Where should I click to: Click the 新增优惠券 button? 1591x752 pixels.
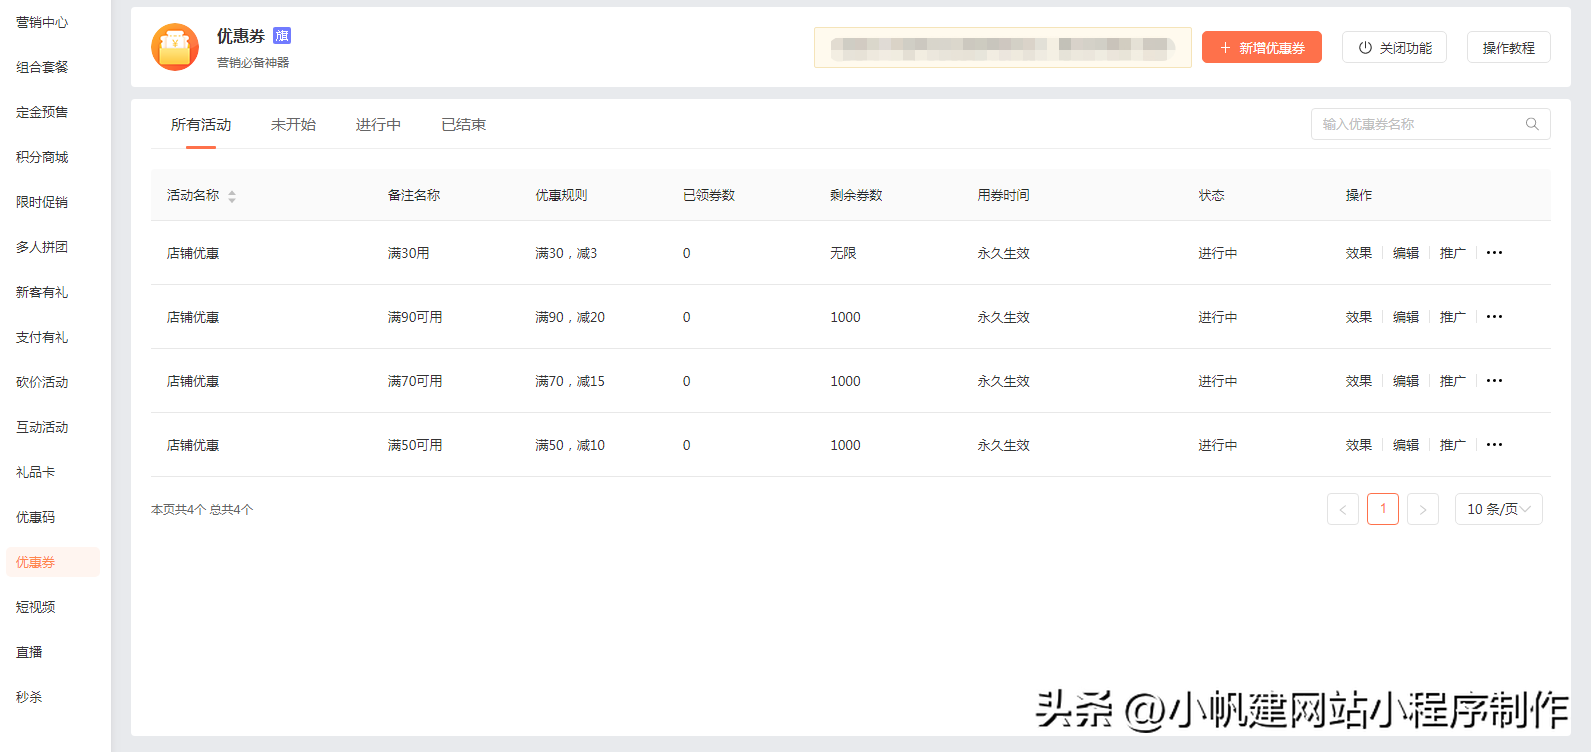click(x=1261, y=48)
